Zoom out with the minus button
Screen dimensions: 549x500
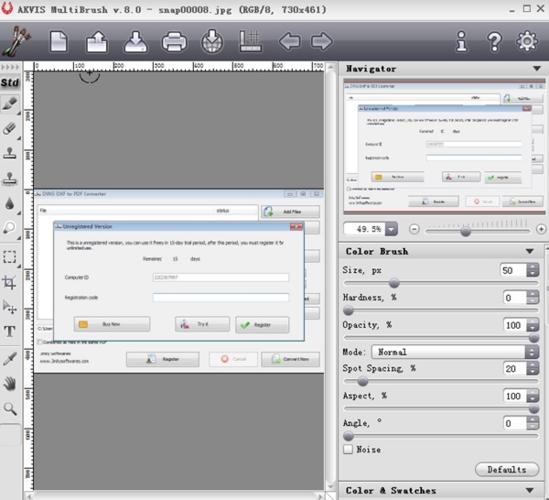tap(414, 229)
